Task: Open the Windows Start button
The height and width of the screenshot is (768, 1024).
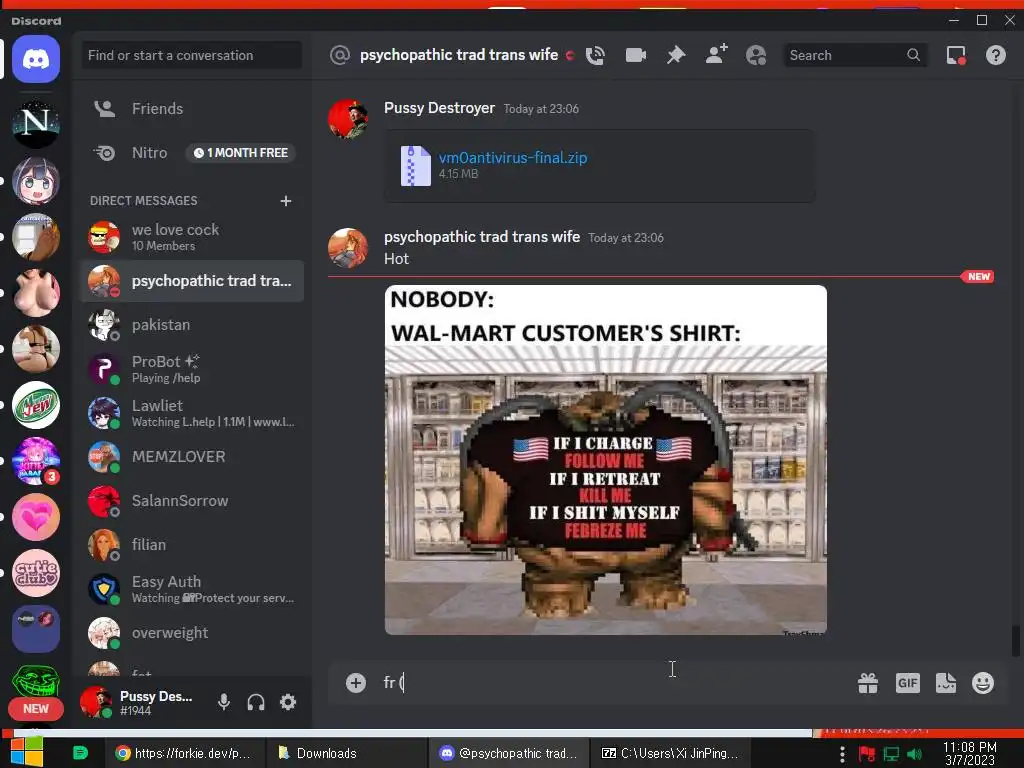Action: (x=26, y=753)
